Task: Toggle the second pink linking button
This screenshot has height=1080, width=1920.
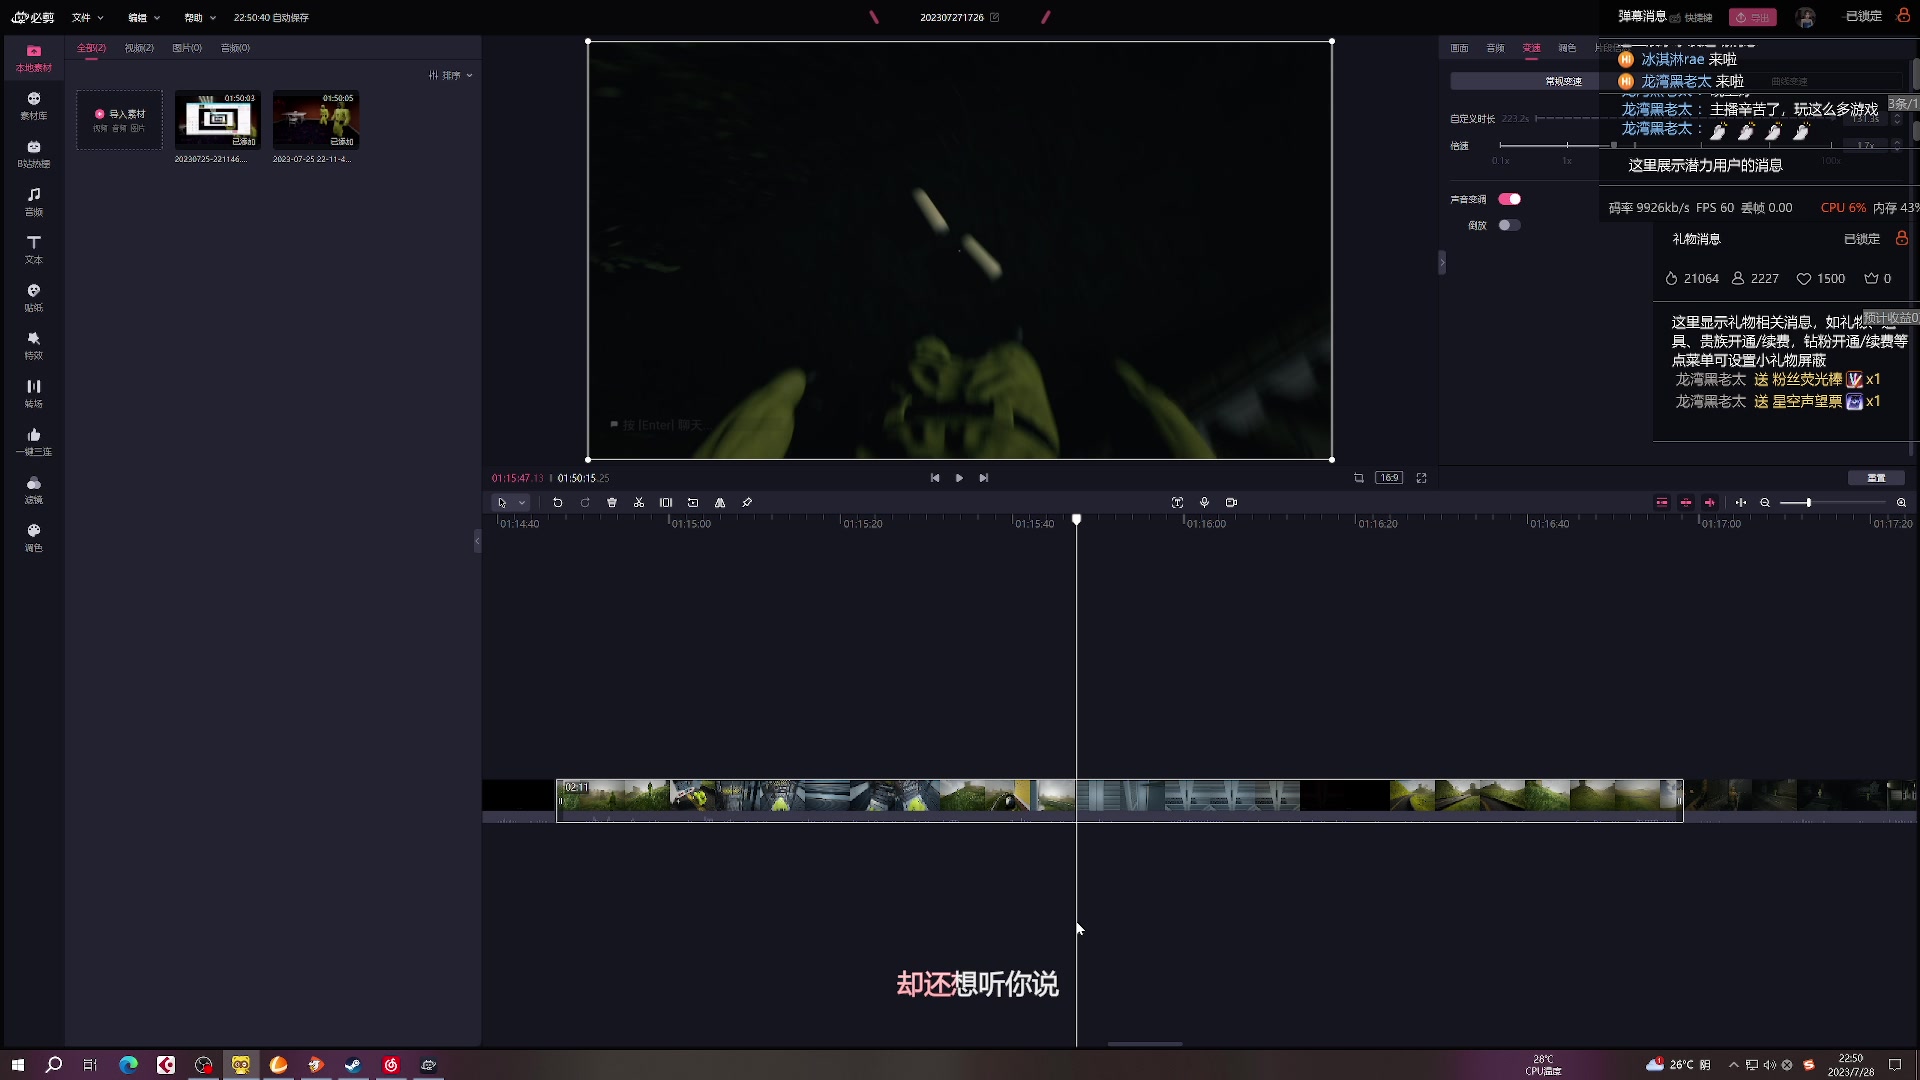Action: pyautogui.click(x=1686, y=503)
